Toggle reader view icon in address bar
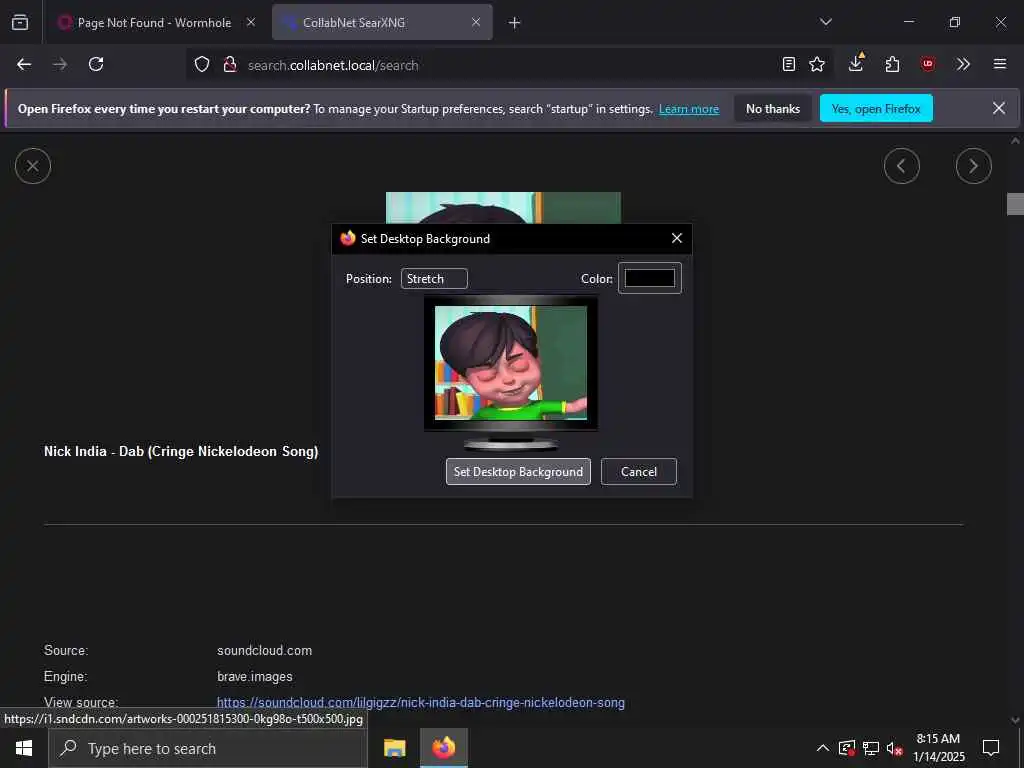The width and height of the screenshot is (1024, 768). click(x=789, y=64)
